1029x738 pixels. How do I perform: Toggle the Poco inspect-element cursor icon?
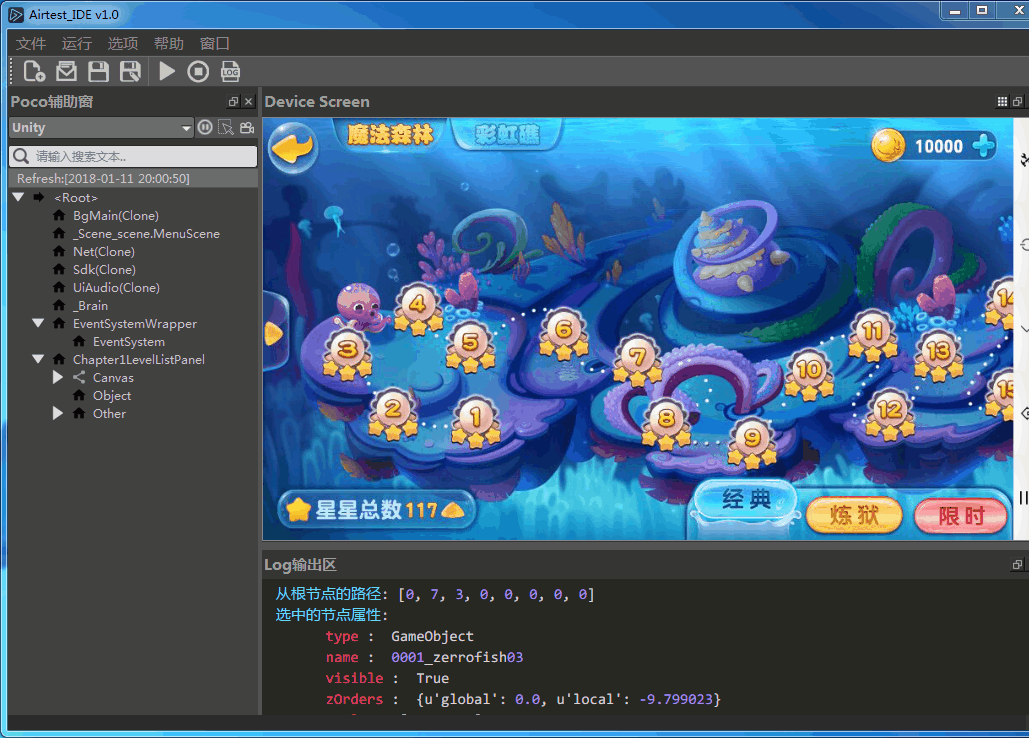226,127
